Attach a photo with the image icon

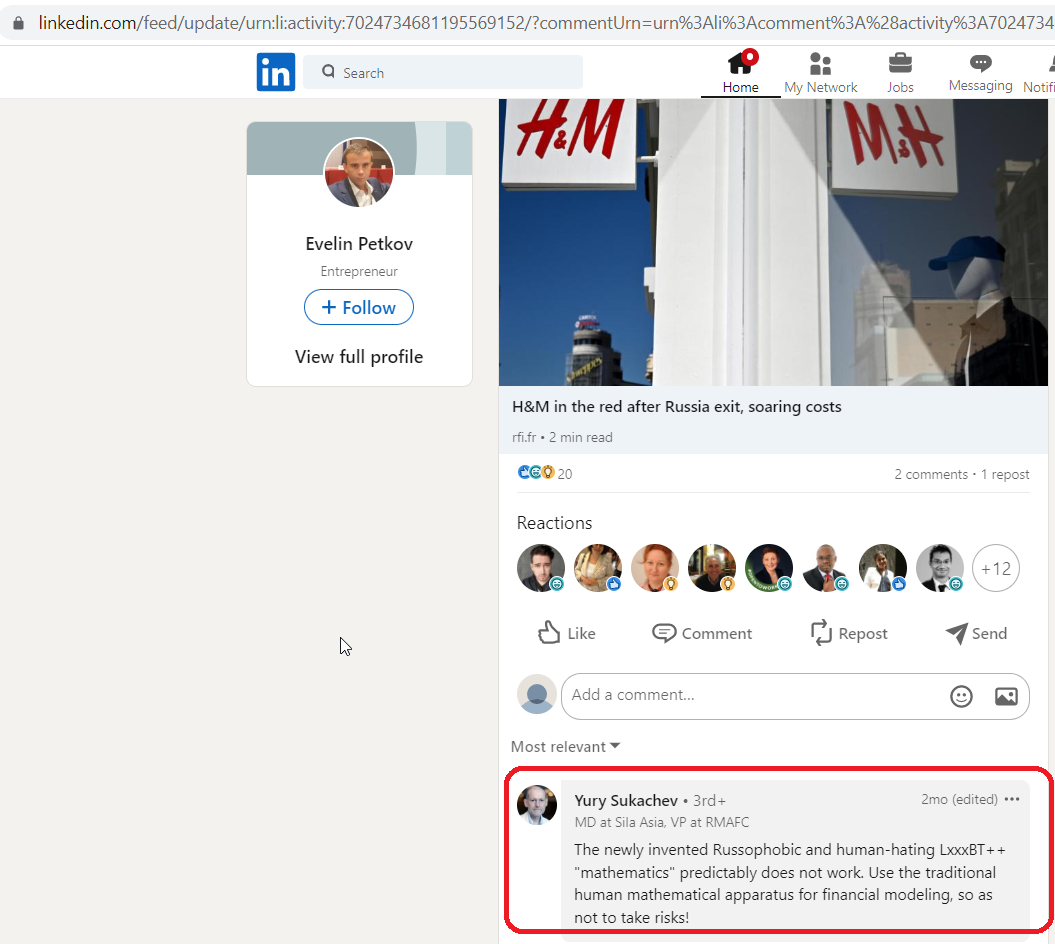(1006, 696)
